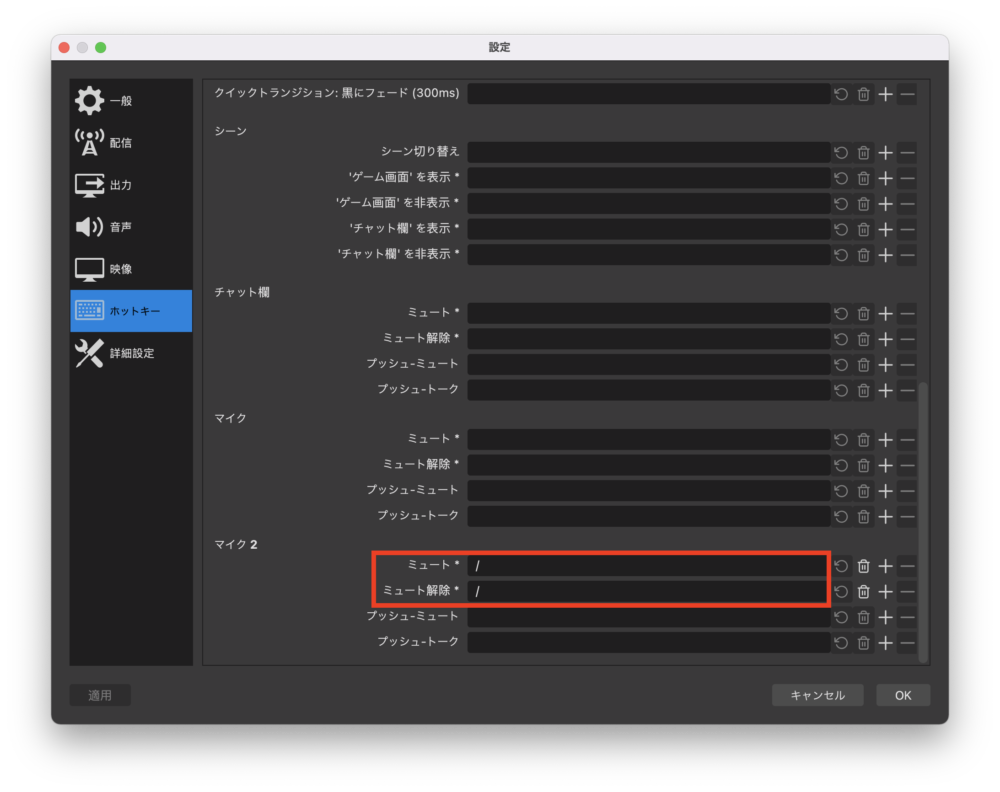The image size is (1000, 792).
Task: Open the 配信 stream settings section
Action: (131, 143)
